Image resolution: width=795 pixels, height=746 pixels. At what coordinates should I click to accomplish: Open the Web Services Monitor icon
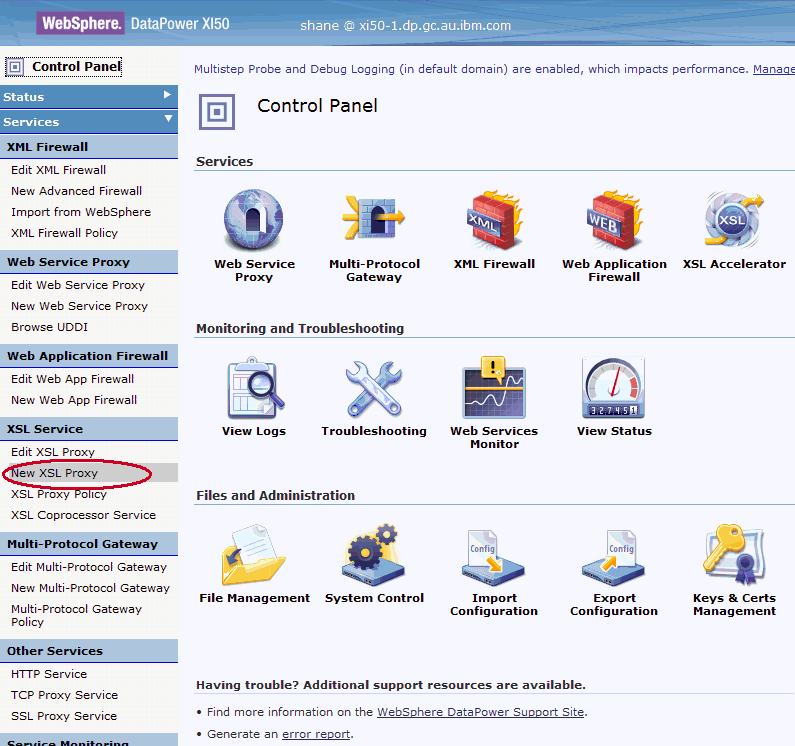(x=494, y=387)
